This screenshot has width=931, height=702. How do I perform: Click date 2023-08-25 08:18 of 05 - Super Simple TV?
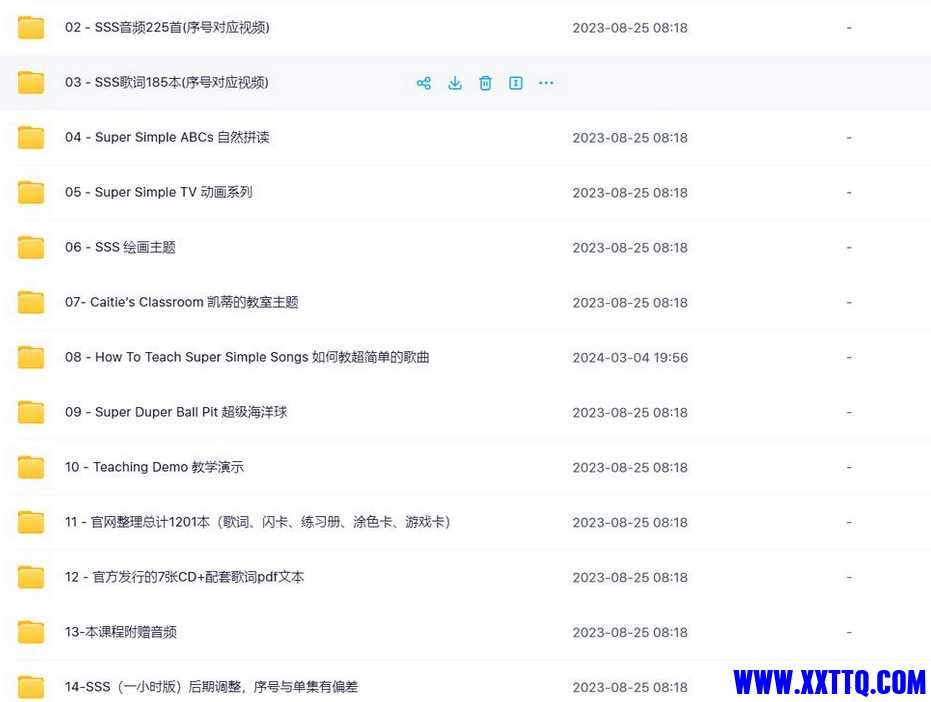coord(631,193)
